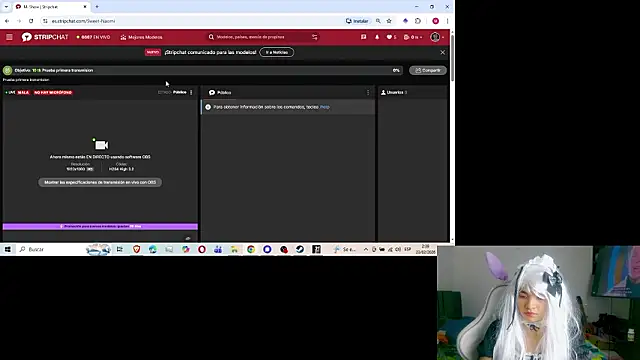
Task: Open the tab search dropdown arrow
Action: 6,7
